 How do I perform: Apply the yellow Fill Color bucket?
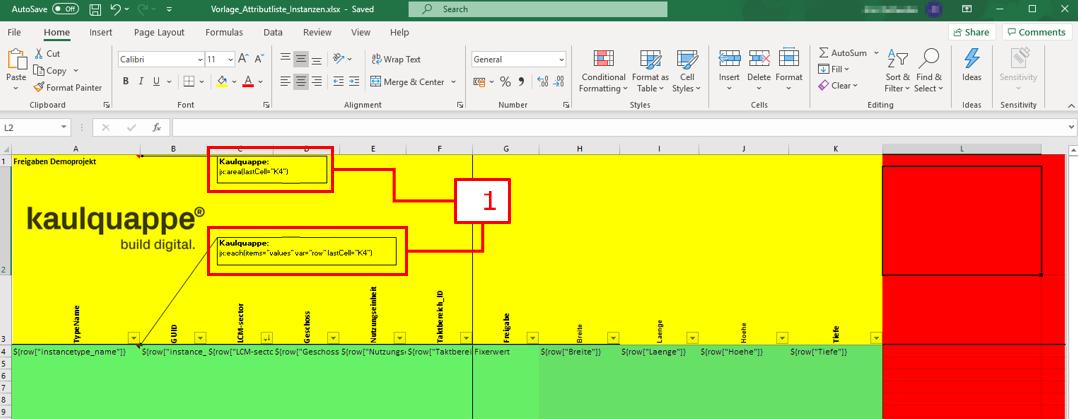click(x=221, y=81)
